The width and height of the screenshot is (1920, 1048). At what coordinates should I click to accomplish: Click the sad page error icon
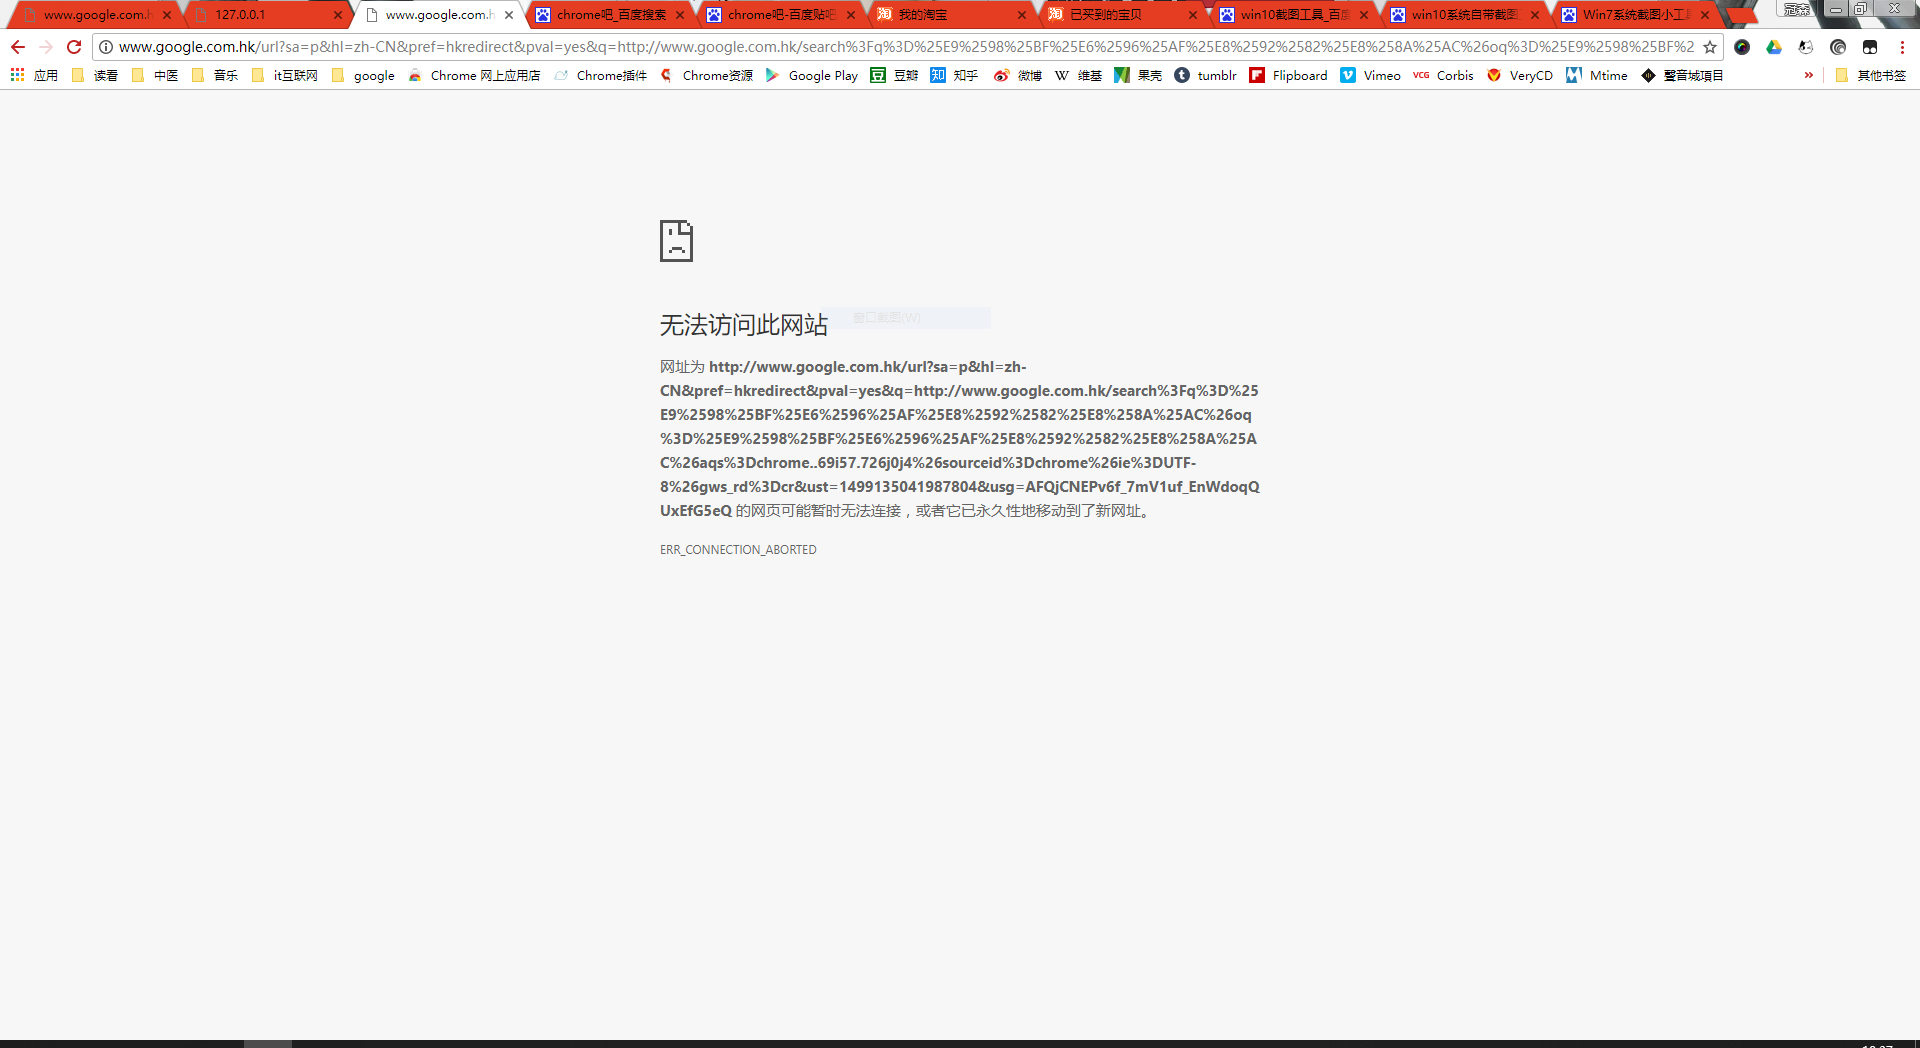(676, 241)
